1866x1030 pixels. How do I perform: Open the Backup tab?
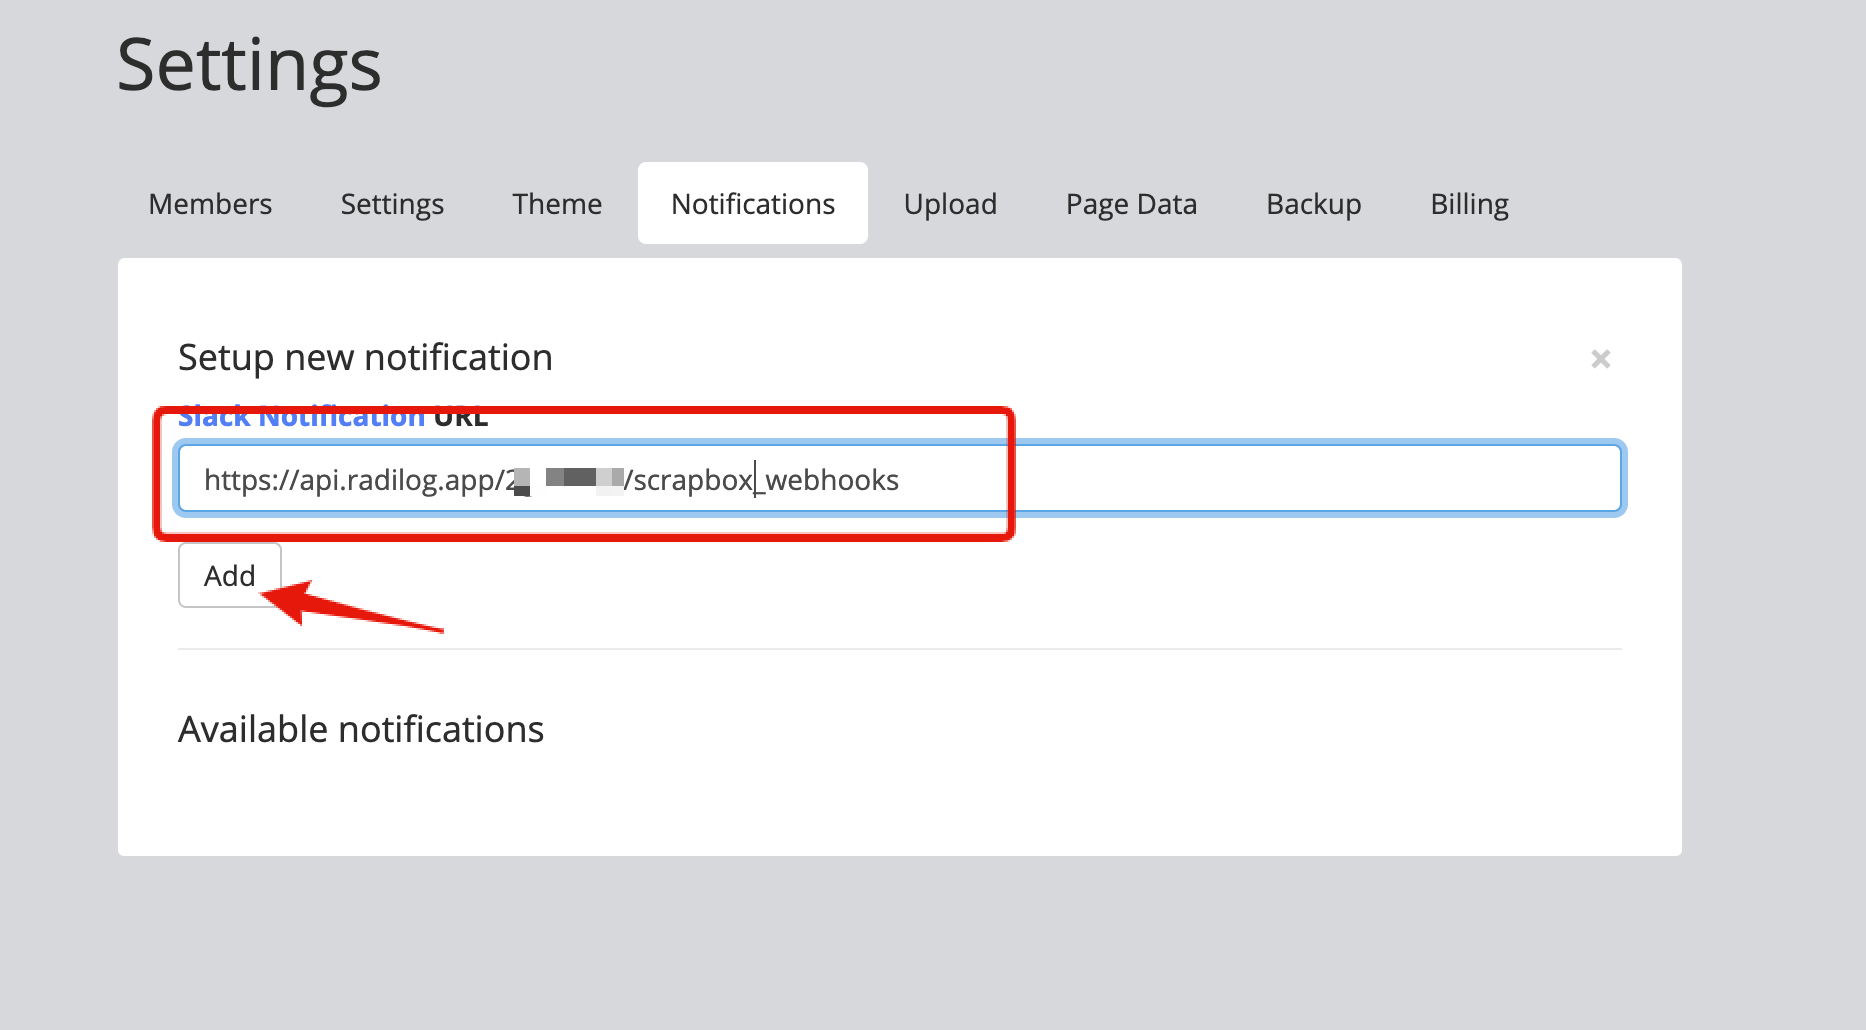click(x=1313, y=204)
